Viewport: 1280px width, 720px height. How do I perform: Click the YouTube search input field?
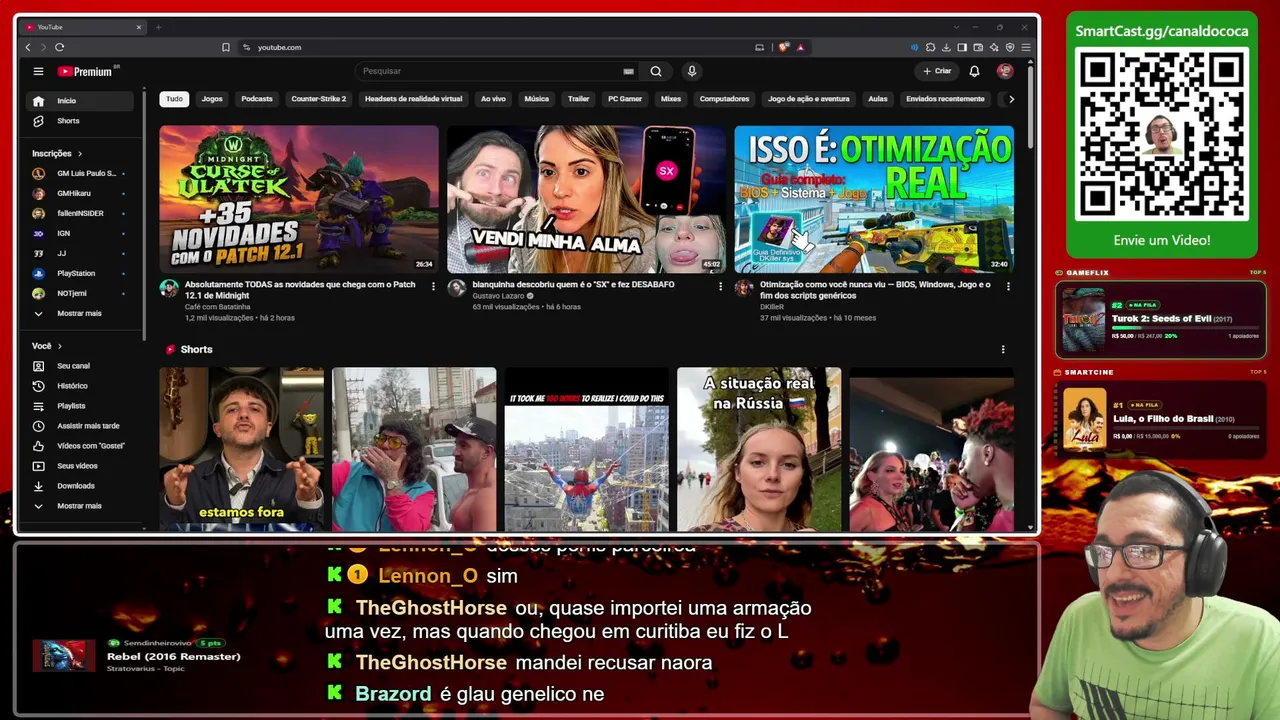[490, 71]
